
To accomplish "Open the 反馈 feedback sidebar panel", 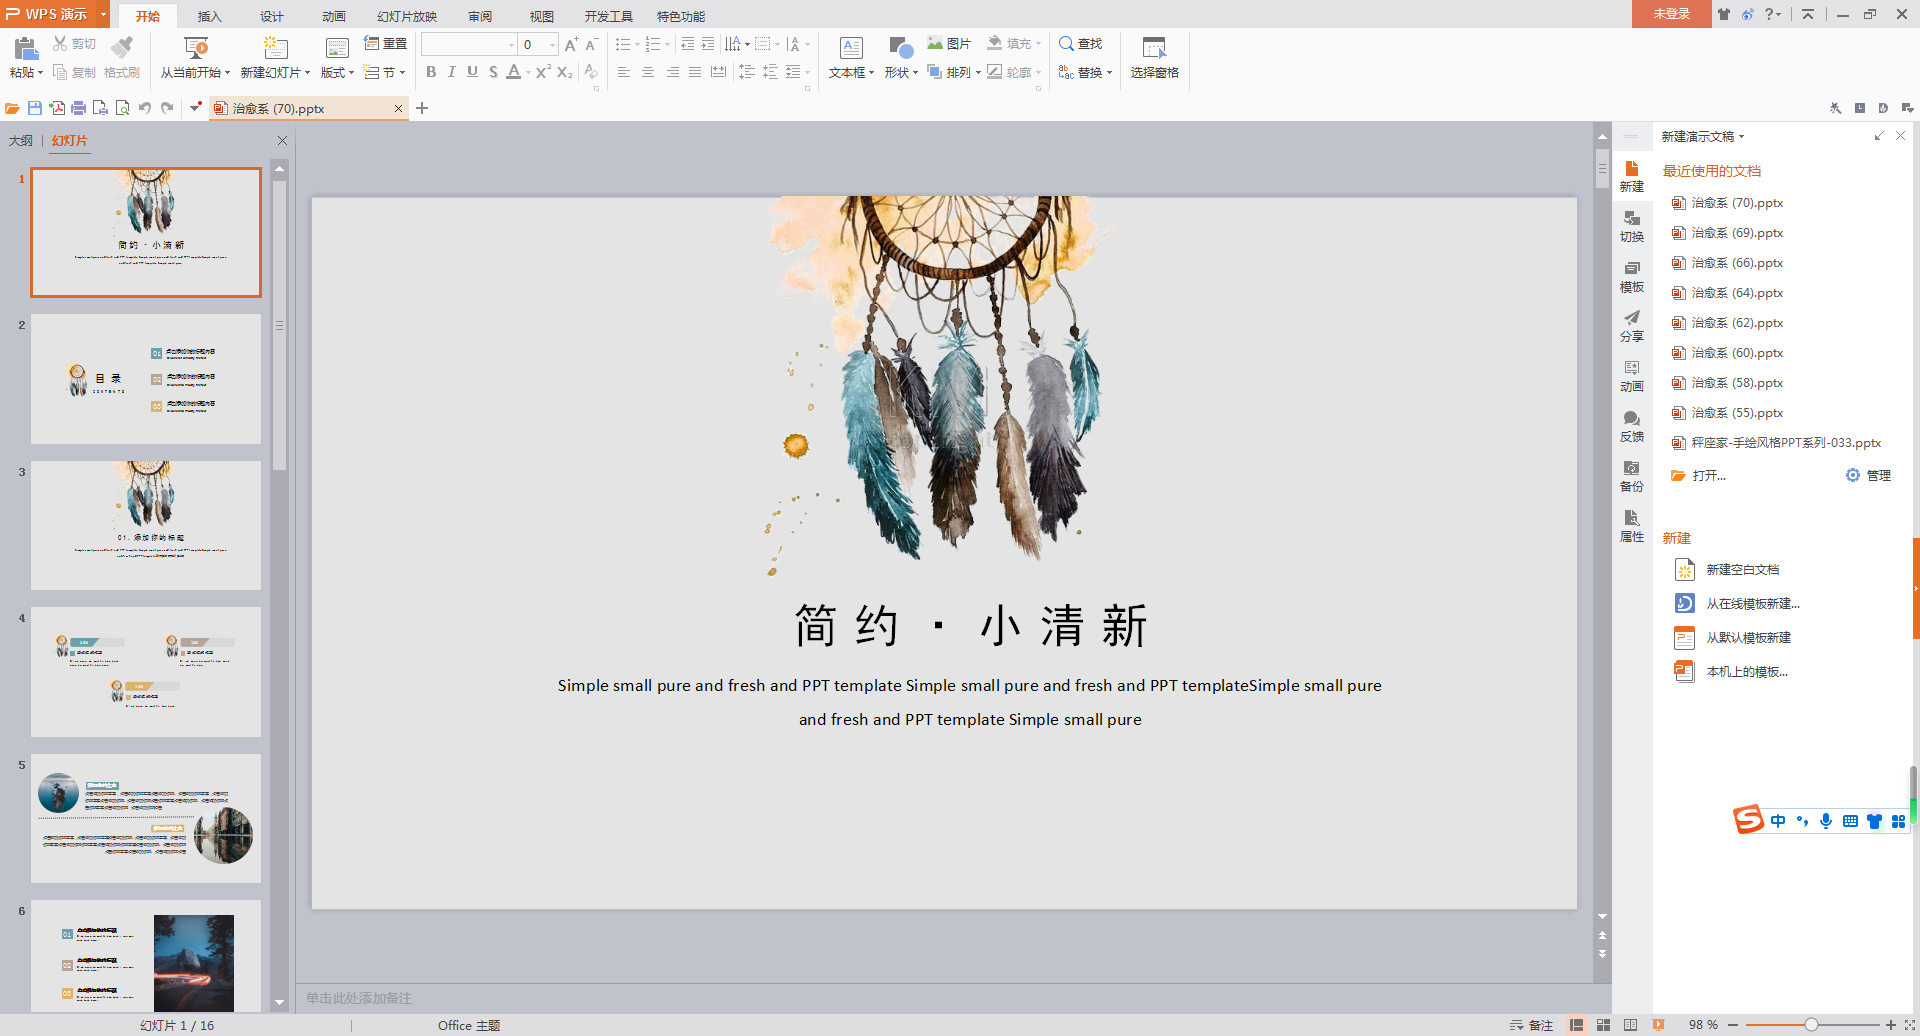I will point(1632,427).
